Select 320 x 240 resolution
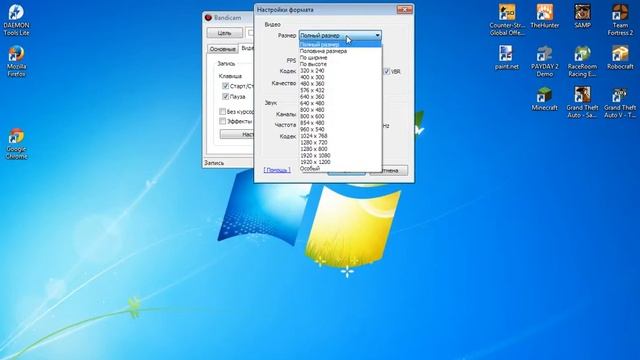This screenshot has height=360, width=640. point(340,71)
